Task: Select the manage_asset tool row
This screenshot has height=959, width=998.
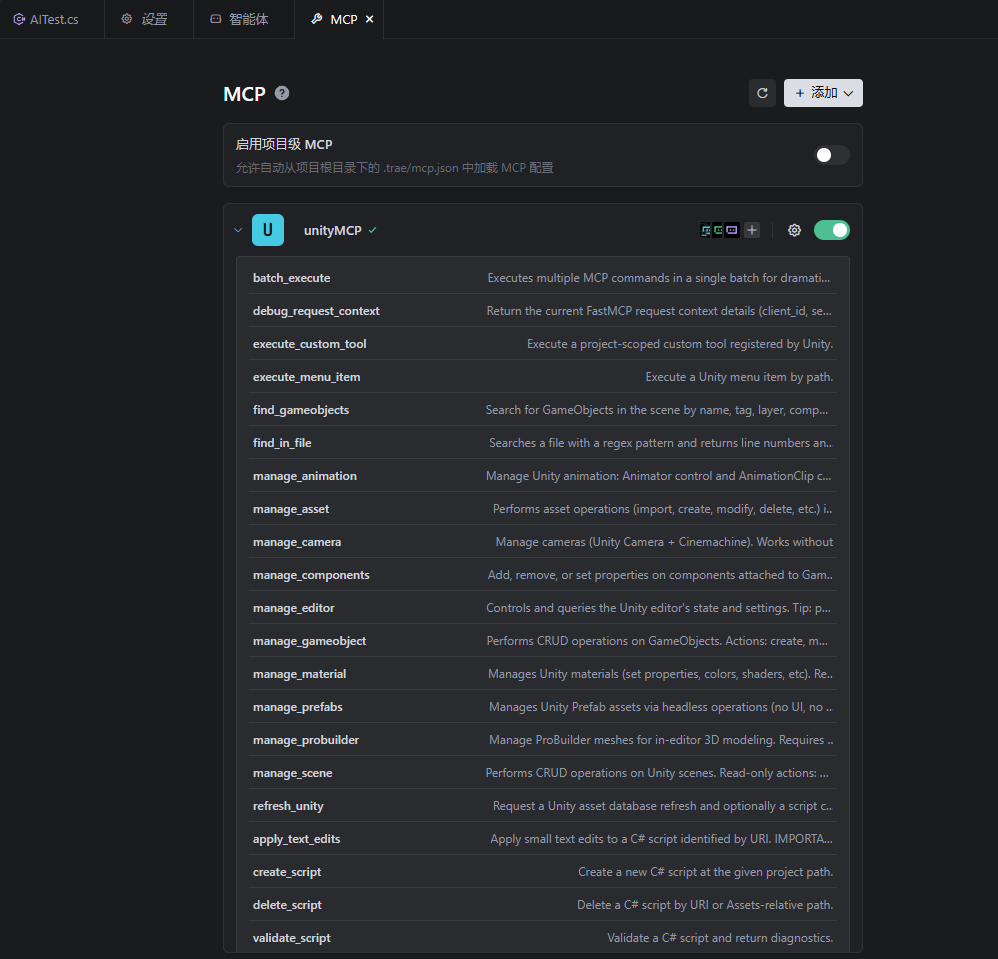Action: pyautogui.click(x=542, y=509)
